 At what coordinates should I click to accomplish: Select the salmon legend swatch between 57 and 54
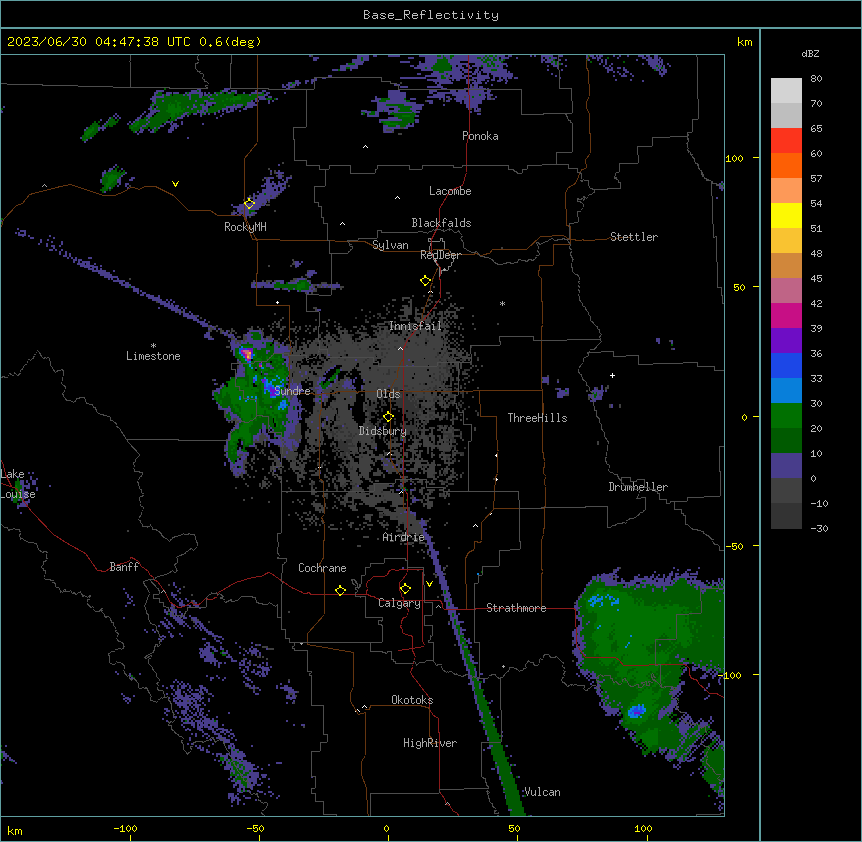point(786,191)
